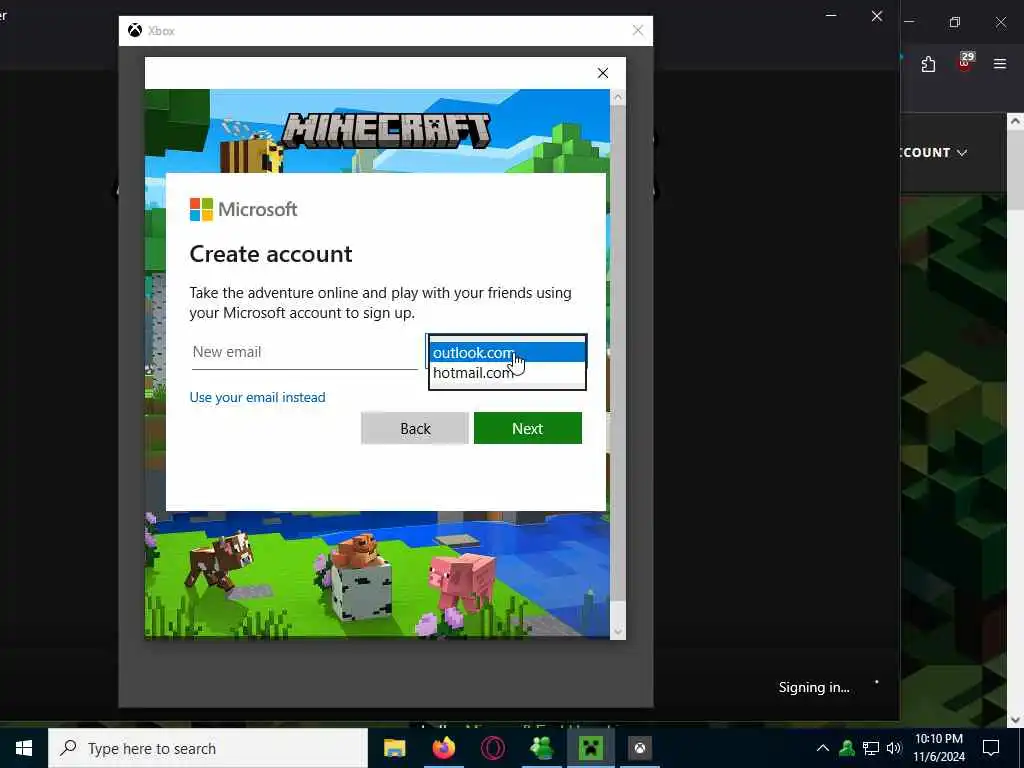Image resolution: width=1024 pixels, height=768 pixels.
Task: Click the browser page scrollbar down arrow
Action: click(1015, 720)
